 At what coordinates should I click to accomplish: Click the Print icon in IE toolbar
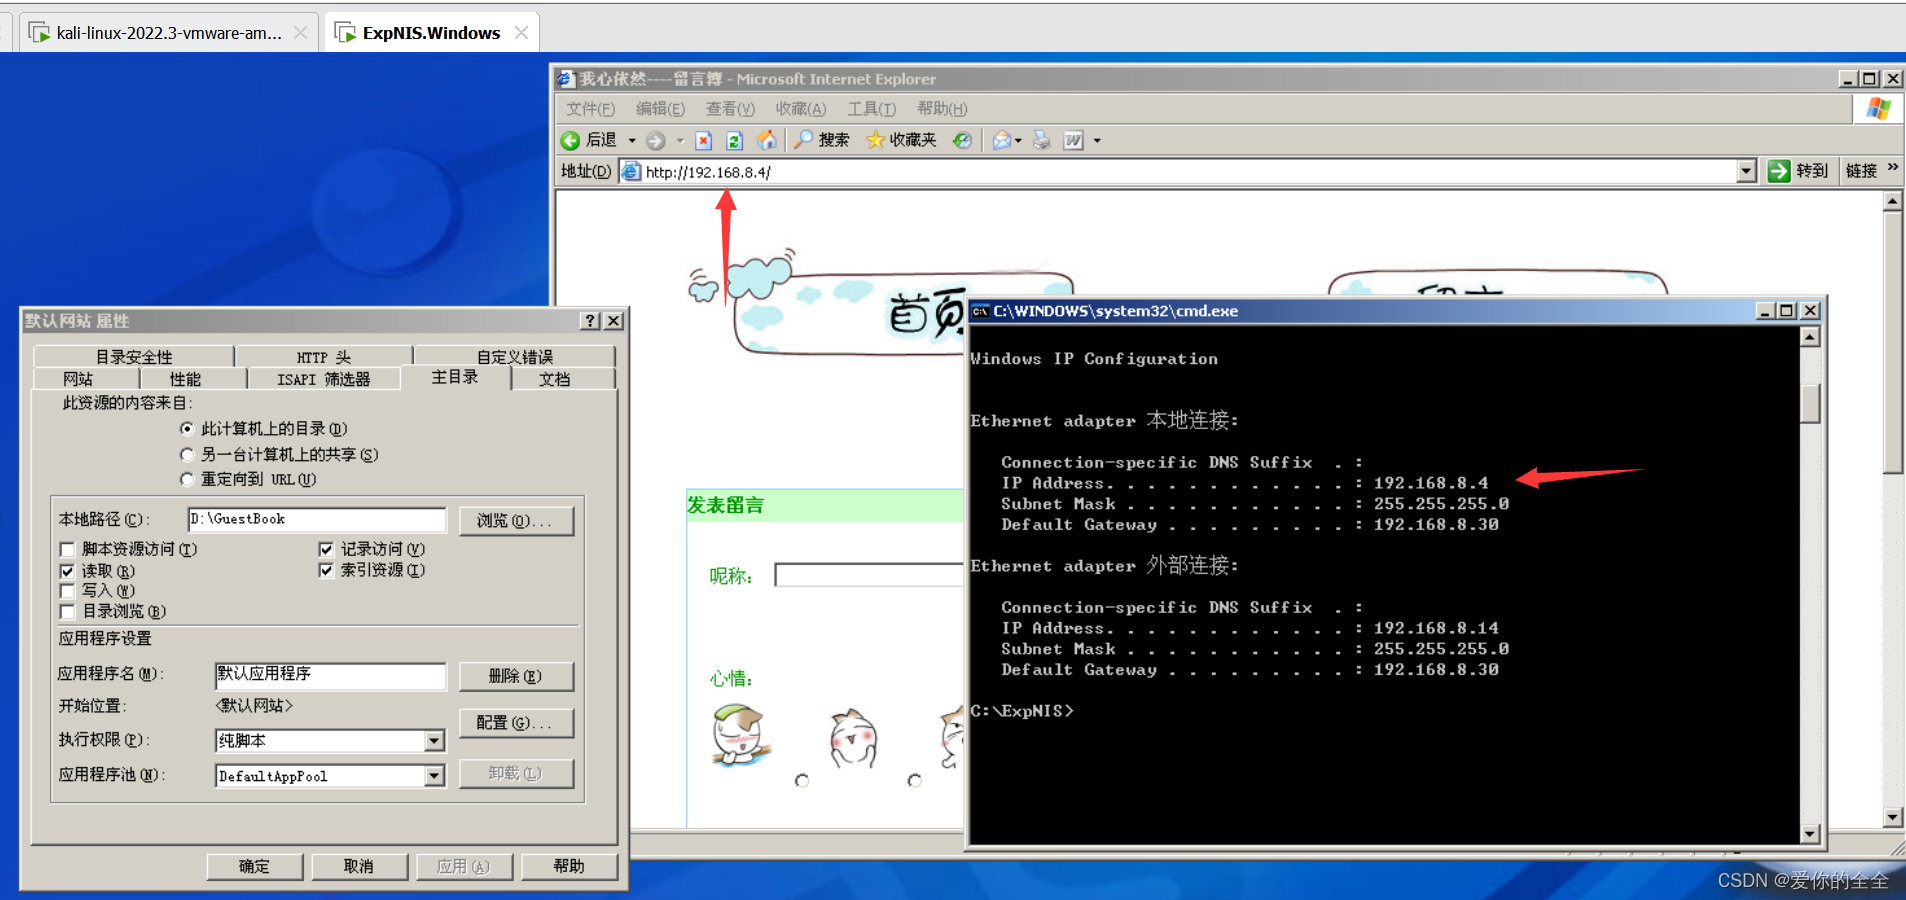point(1042,140)
